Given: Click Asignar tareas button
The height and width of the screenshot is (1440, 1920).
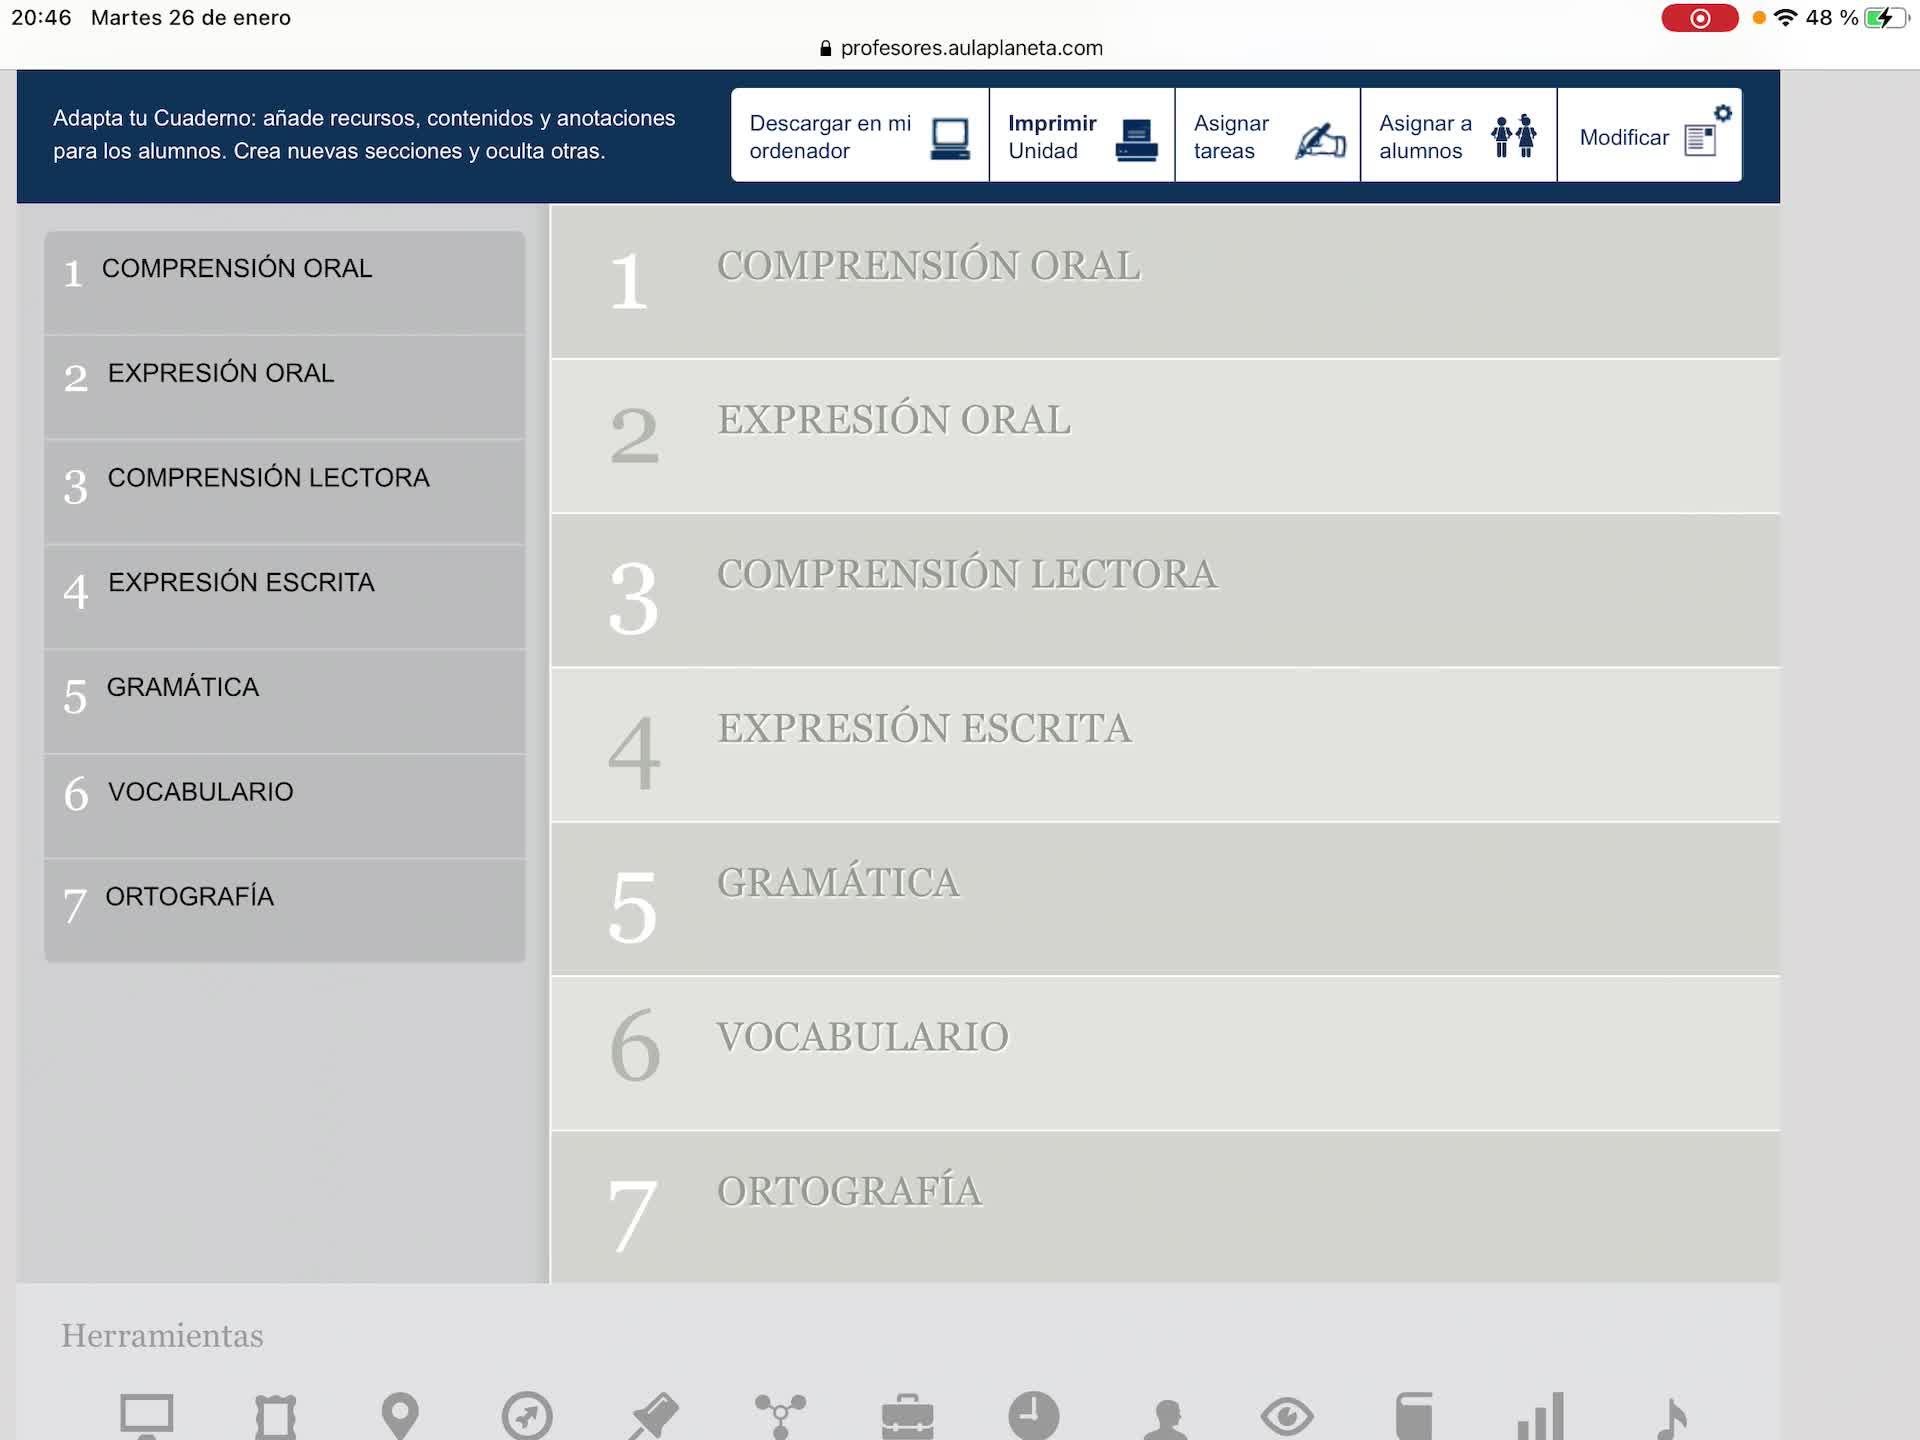Looking at the screenshot, I should point(1267,136).
